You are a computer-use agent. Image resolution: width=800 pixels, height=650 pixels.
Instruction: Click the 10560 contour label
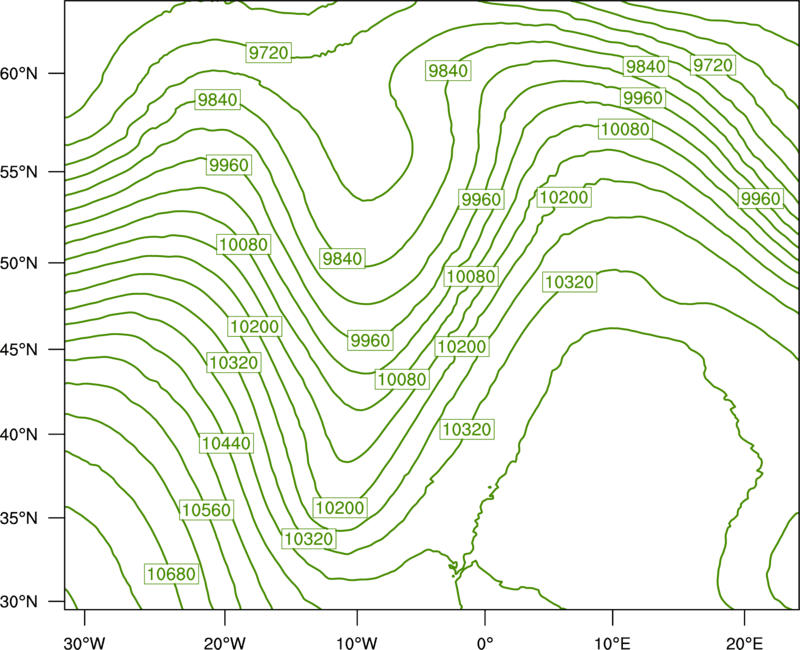[207, 509]
